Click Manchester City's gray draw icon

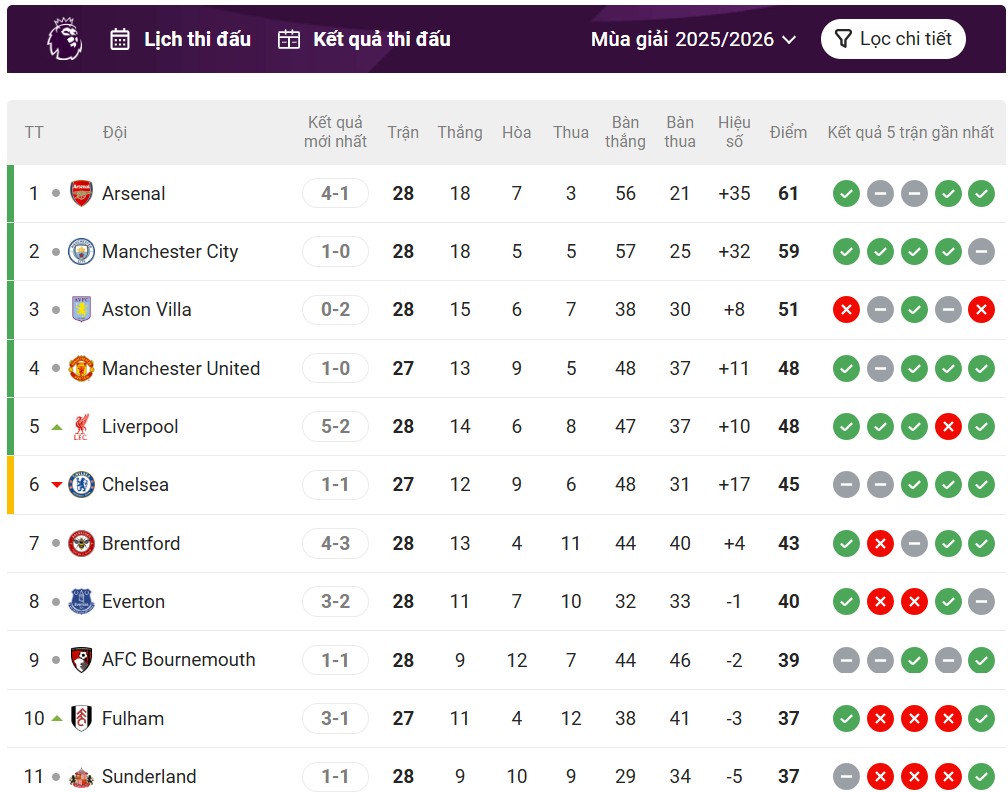pos(981,252)
